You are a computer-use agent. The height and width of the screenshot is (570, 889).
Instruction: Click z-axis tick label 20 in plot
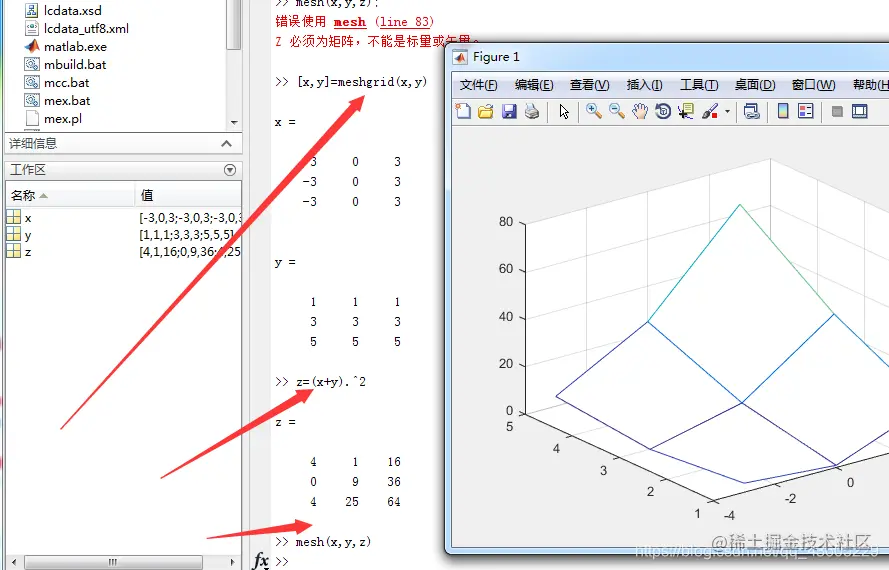(506, 364)
